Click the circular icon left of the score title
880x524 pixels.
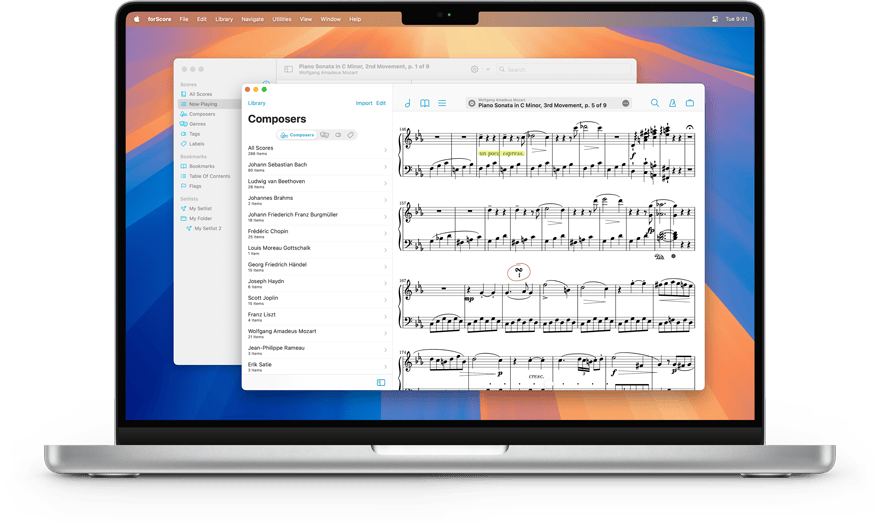[x=472, y=103]
